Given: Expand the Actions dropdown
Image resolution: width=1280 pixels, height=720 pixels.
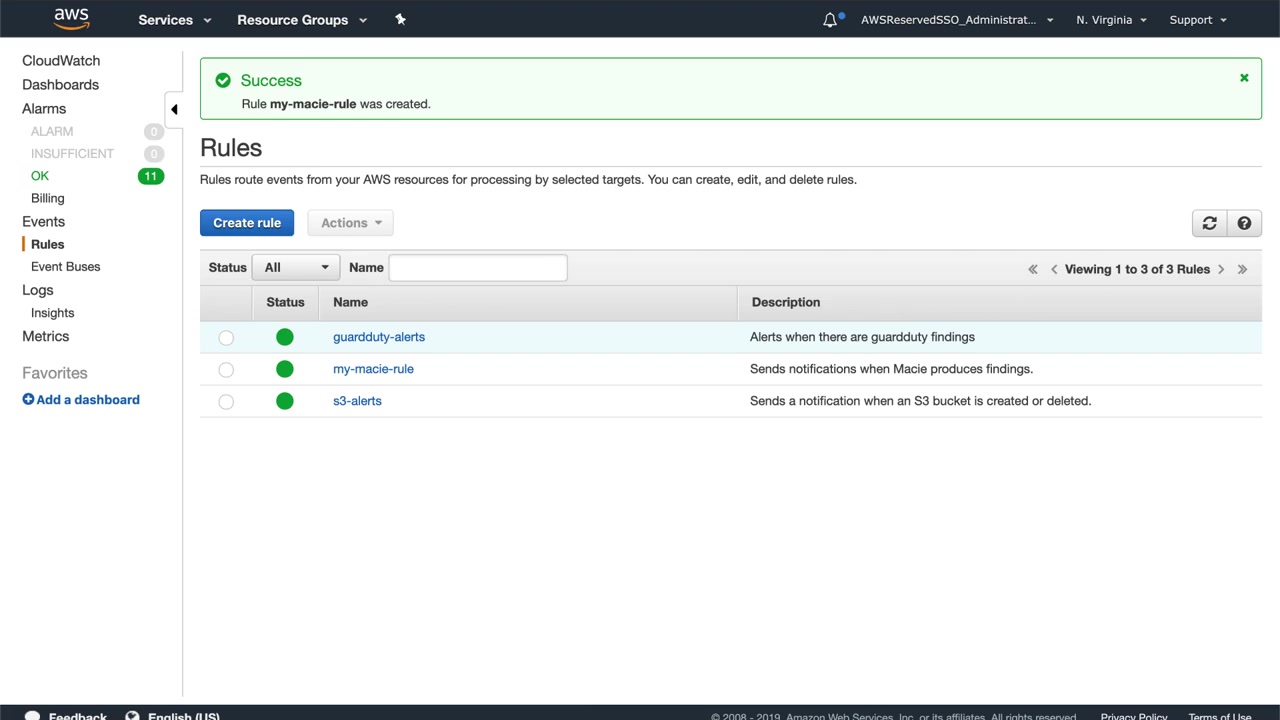Looking at the screenshot, I should point(351,223).
